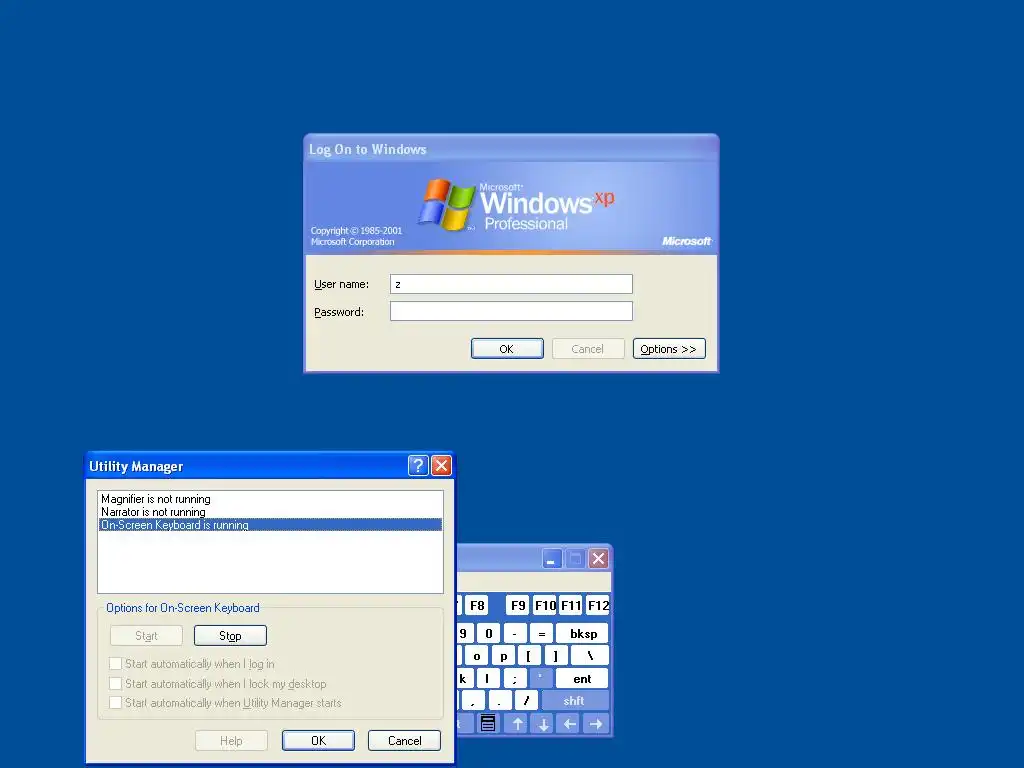
Task: Click the left arrow key on the on-screen keyboard
Action: [569, 724]
